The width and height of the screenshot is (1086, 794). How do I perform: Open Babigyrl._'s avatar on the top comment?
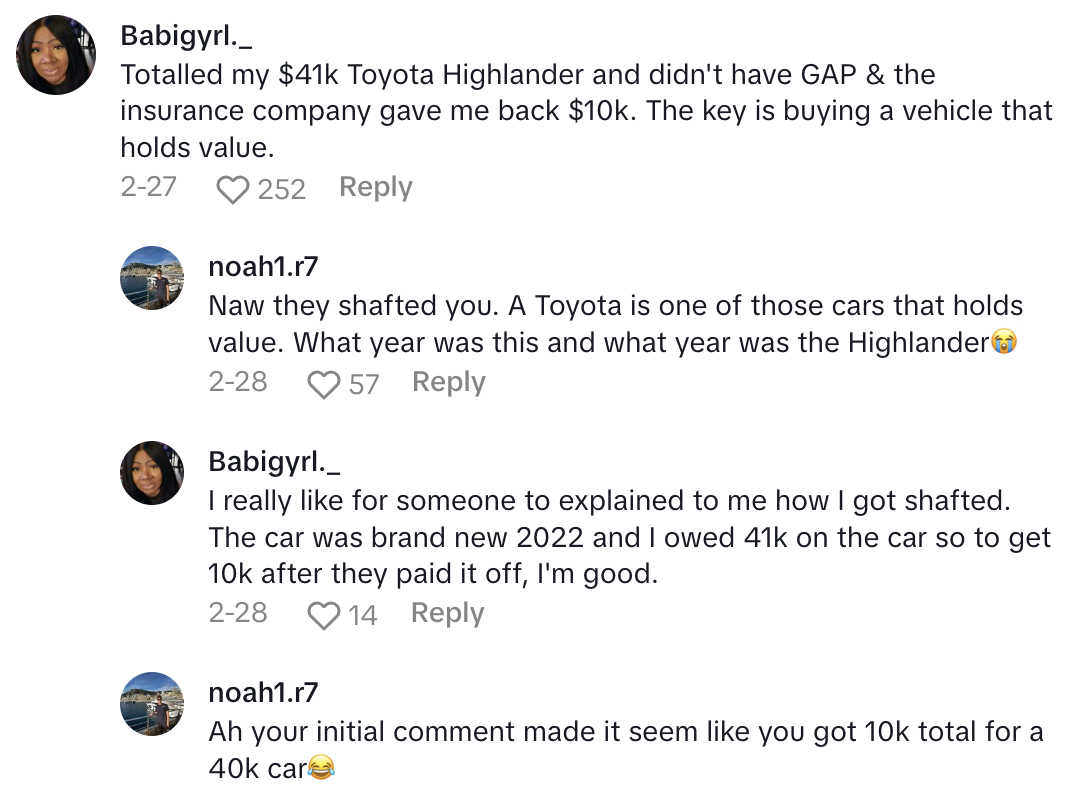(56, 57)
